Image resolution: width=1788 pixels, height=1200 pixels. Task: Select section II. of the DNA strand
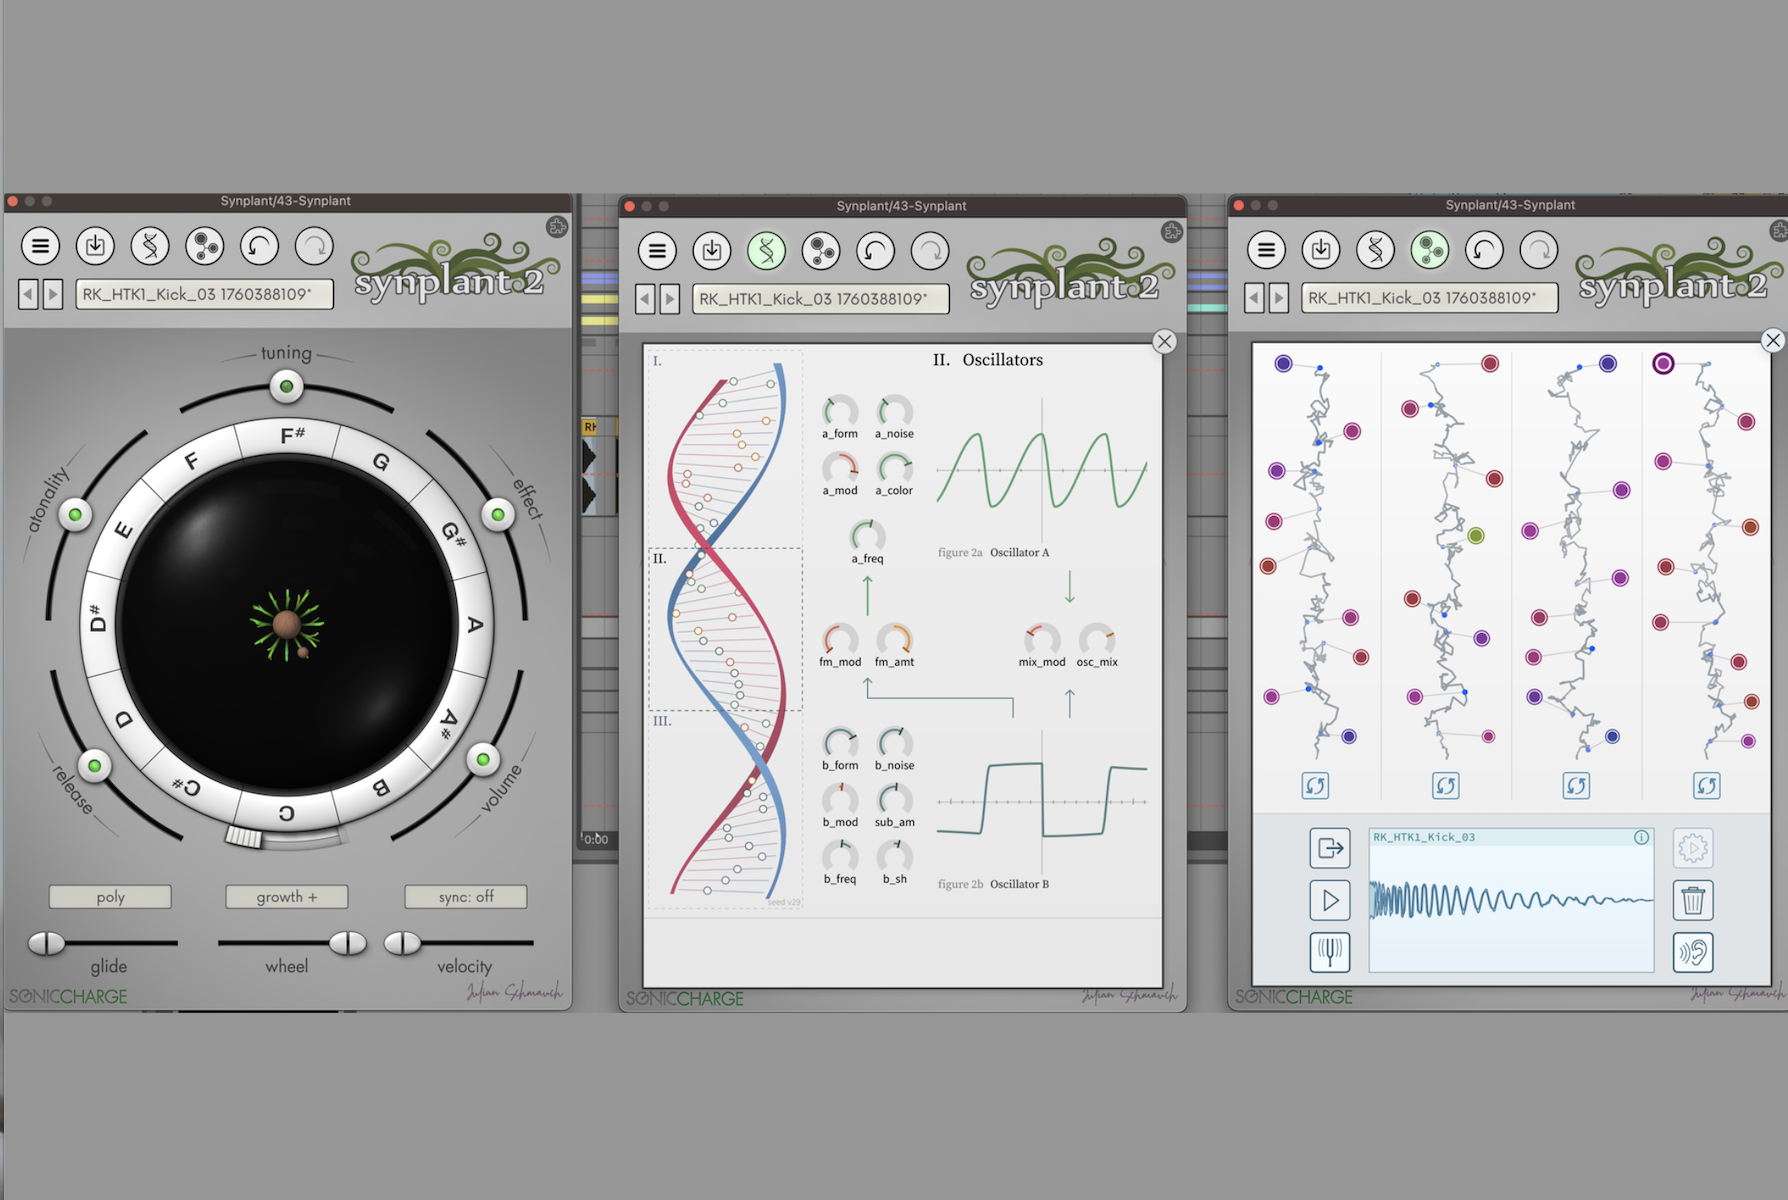coord(725,629)
